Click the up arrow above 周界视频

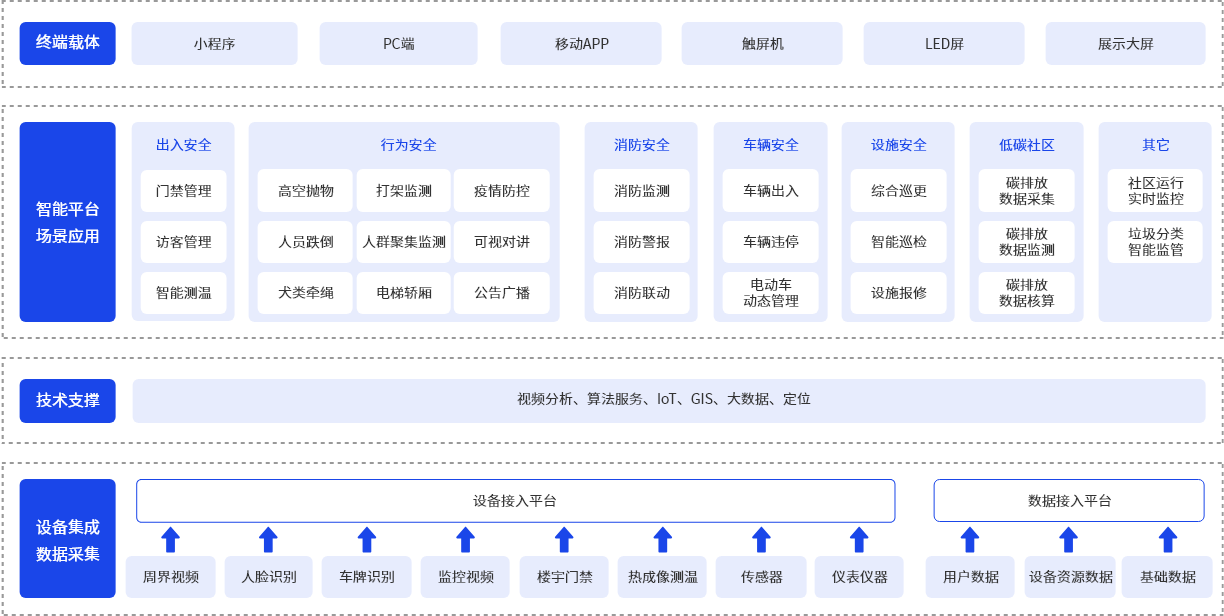(170, 540)
